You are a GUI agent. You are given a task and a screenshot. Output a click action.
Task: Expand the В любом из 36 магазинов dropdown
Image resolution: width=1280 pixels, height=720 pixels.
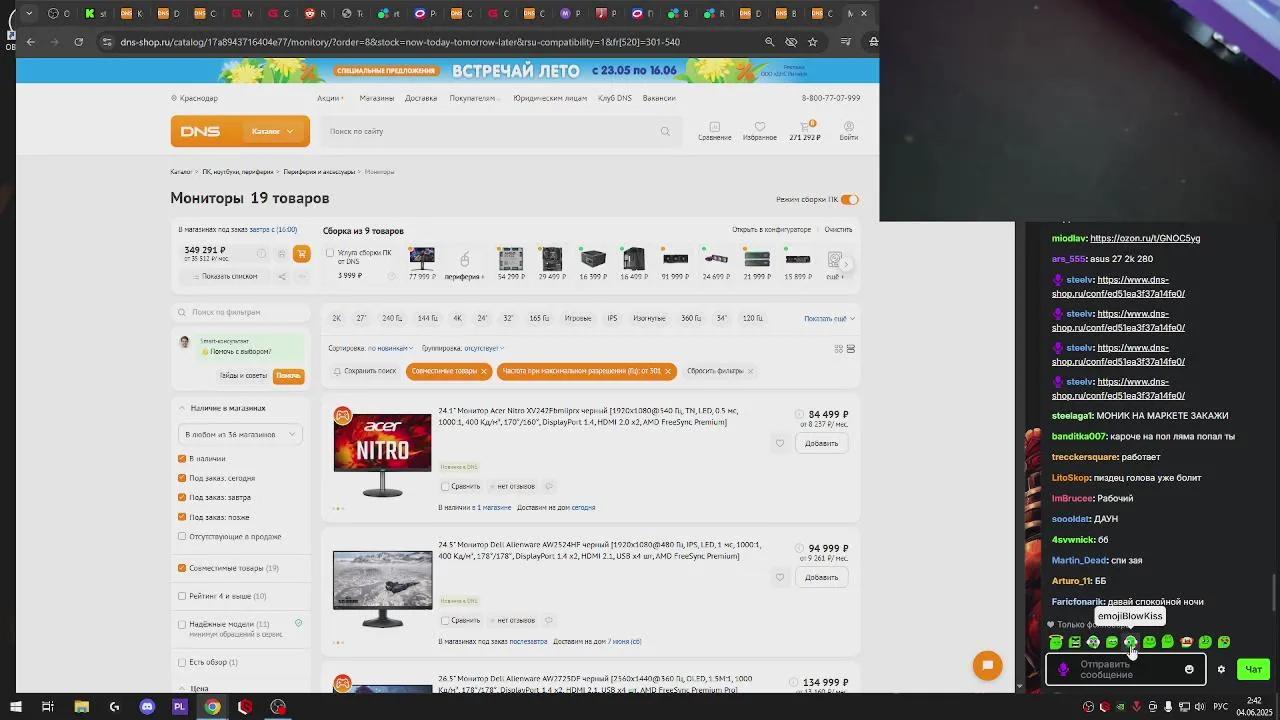coord(240,434)
